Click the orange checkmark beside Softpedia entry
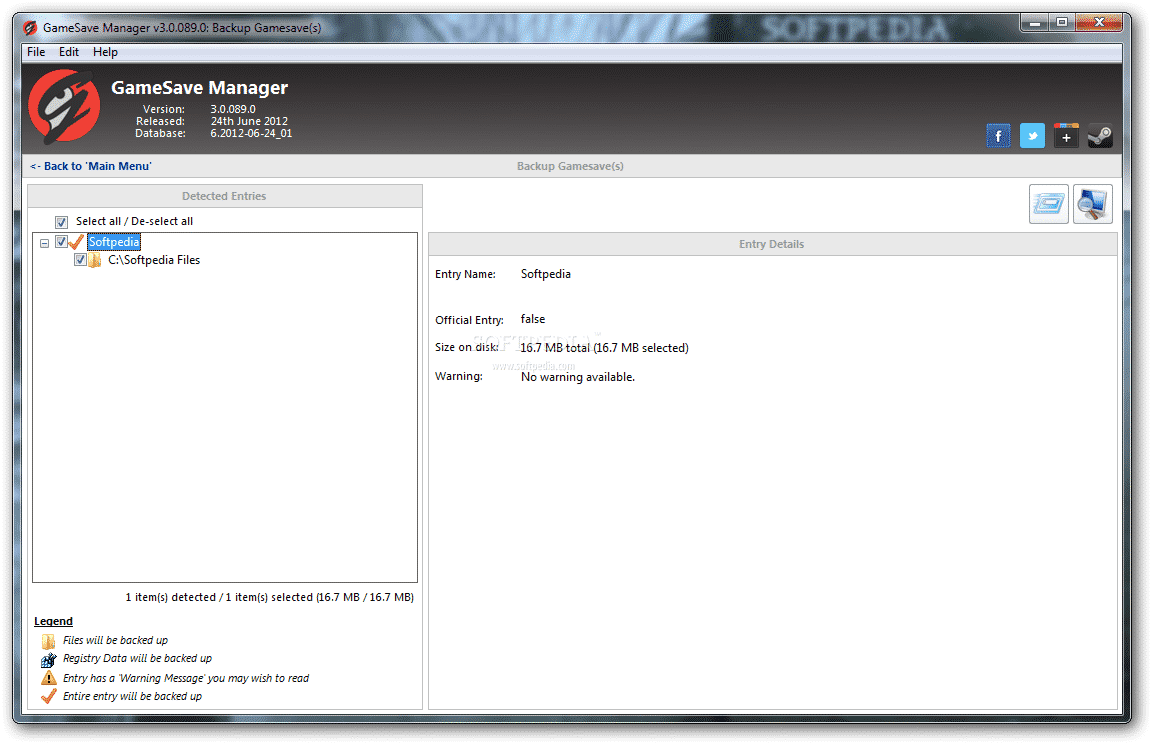Screen dimensions: 1152x744 (76, 242)
